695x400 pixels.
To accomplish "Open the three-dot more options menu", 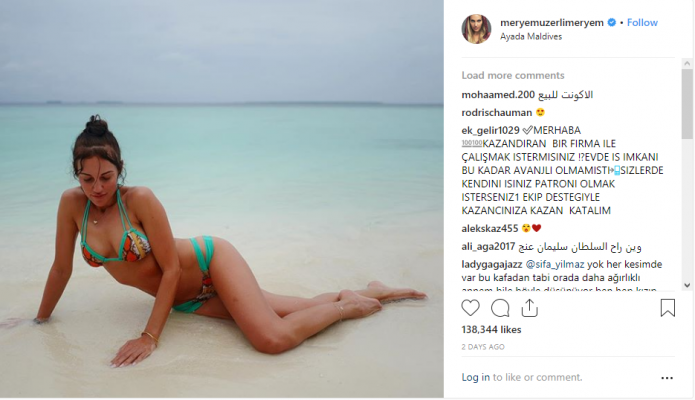I will click(667, 378).
